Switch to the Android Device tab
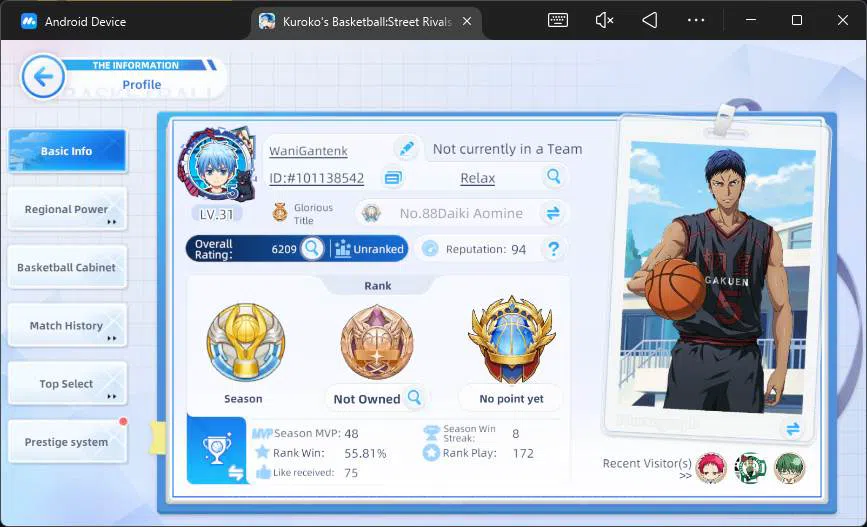Screen dimensions: 867x527 [x=73, y=22]
